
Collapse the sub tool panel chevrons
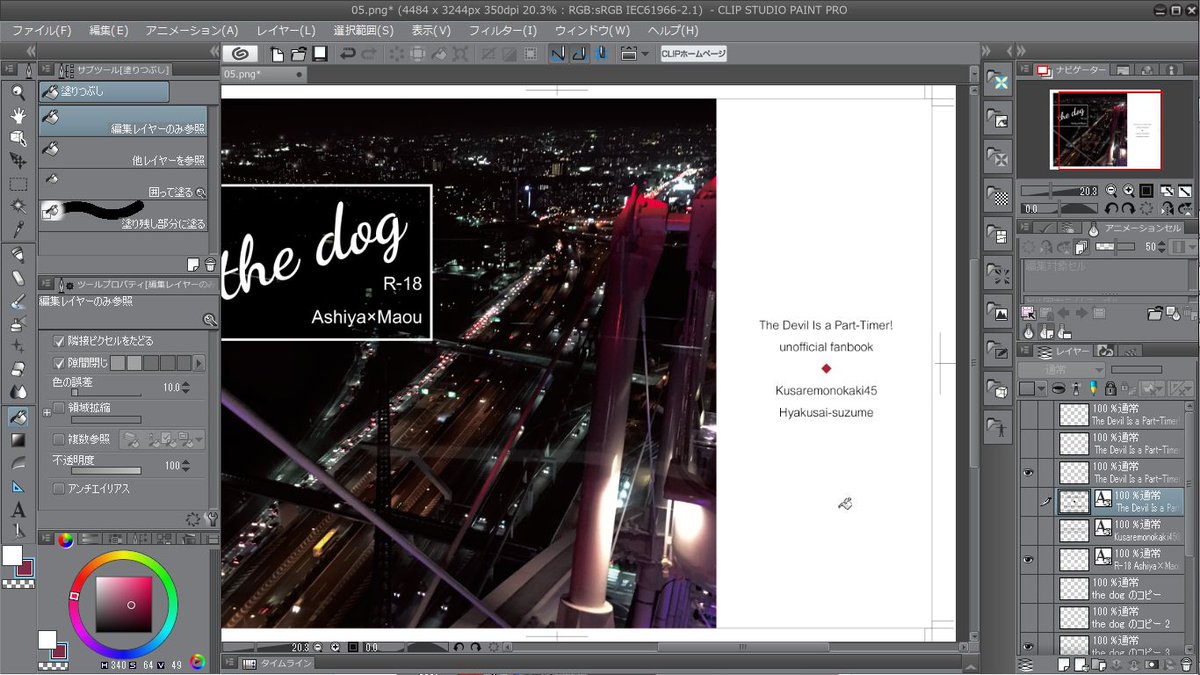click(x=213, y=52)
